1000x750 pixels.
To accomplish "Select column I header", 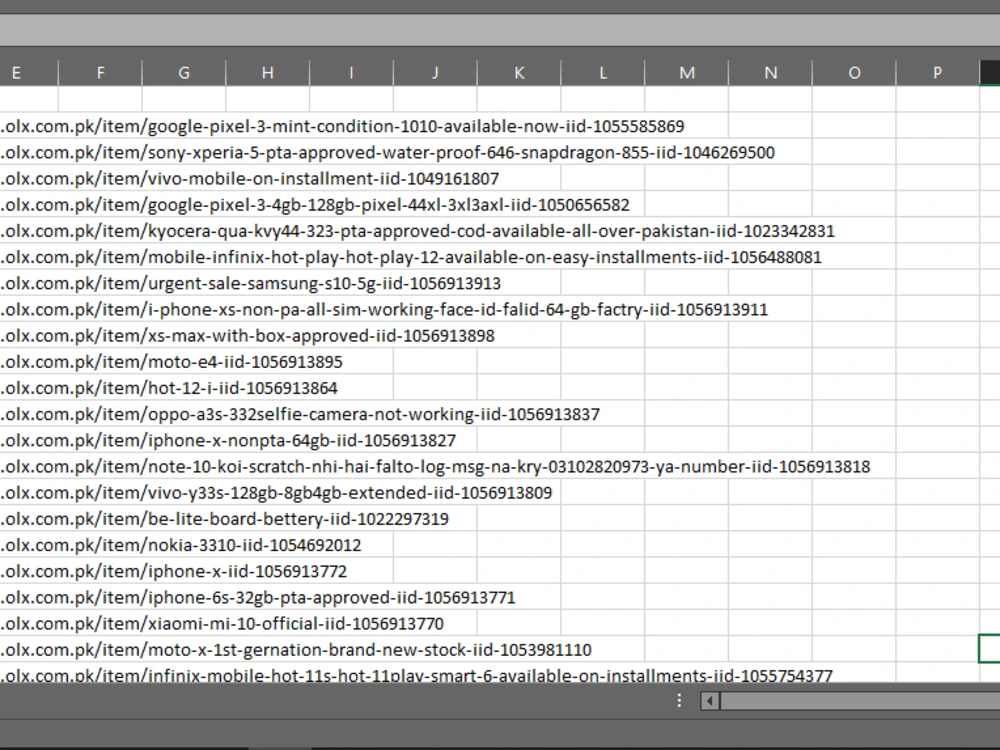I will pyautogui.click(x=351, y=73).
